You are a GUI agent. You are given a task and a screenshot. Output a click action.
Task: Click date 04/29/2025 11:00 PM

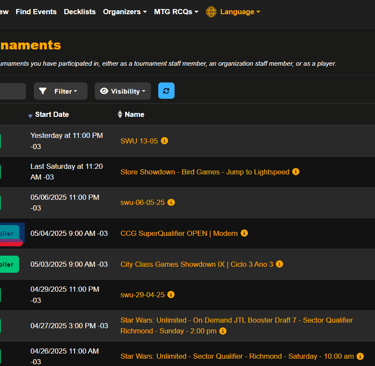pyautogui.click(x=65, y=295)
